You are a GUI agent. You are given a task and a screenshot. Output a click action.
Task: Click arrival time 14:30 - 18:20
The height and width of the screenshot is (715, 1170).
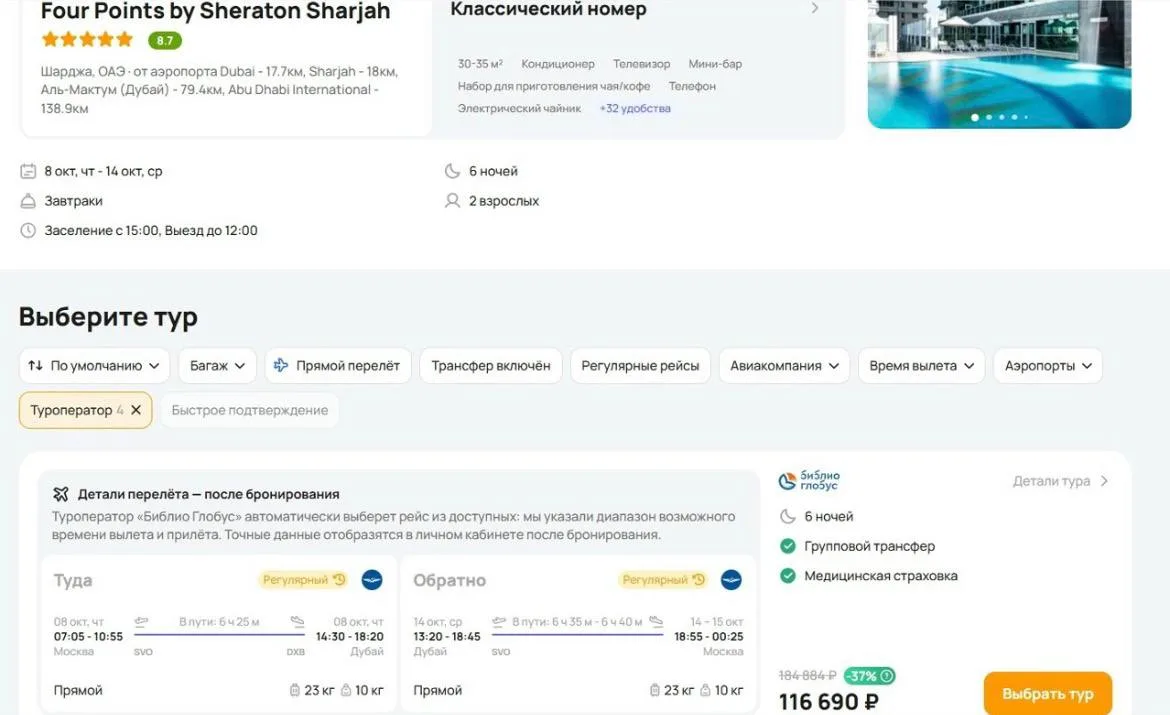pos(349,637)
